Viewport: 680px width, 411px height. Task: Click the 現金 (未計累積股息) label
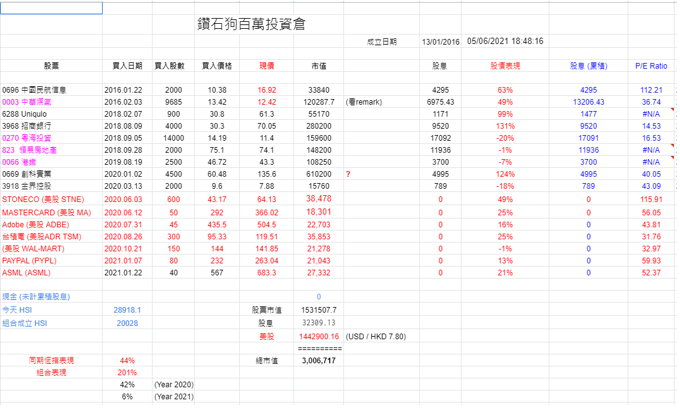[36, 297]
